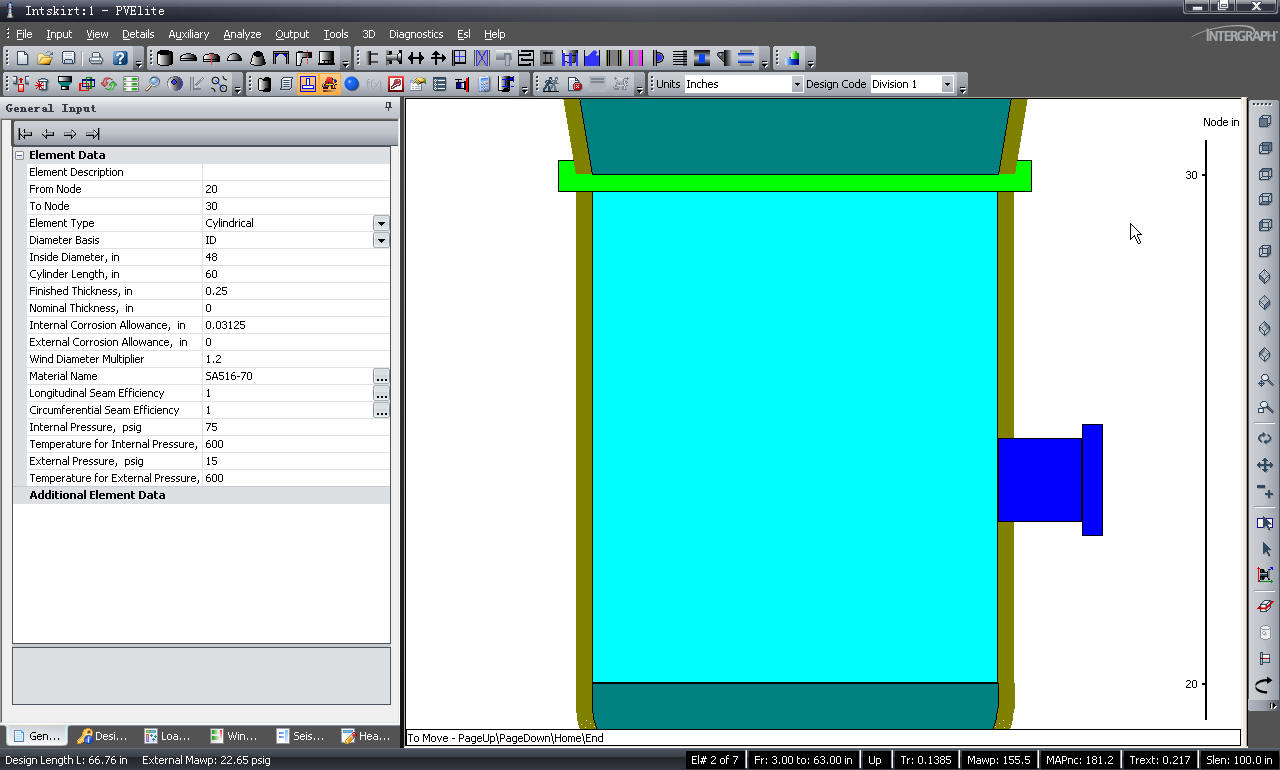Switch to the Loa... tab
This screenshot has height=770, width=1280.
168,736
